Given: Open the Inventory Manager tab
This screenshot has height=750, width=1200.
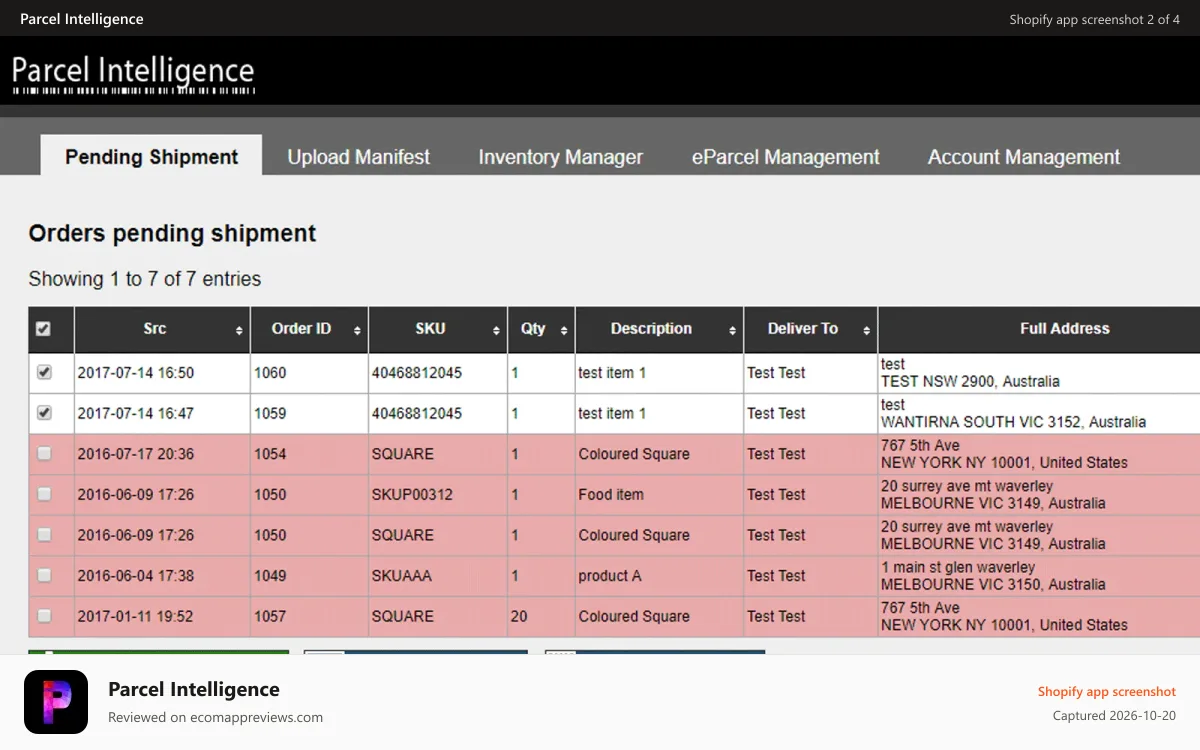Looking at the screenshot, I should tap(560, 157).
